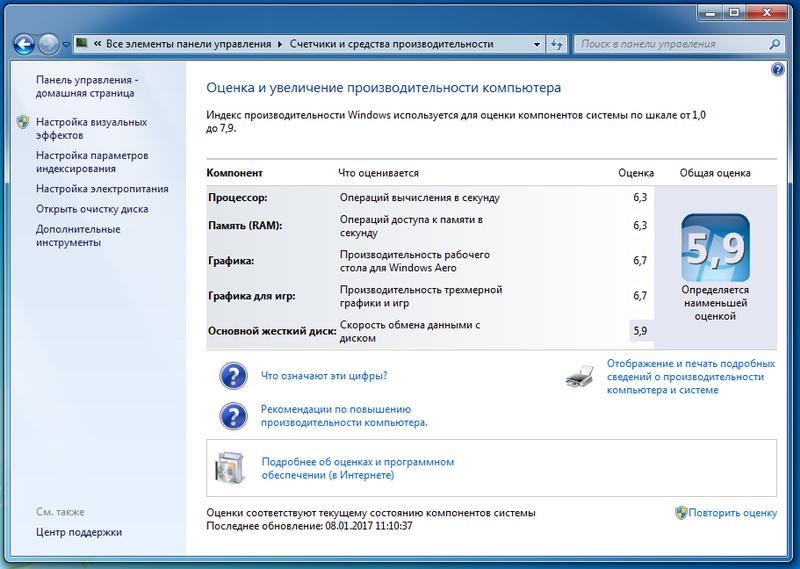Screen dimensions: 800x569
Task: Refresh the page with the refresh button
Action: click(x=556, y=44)
